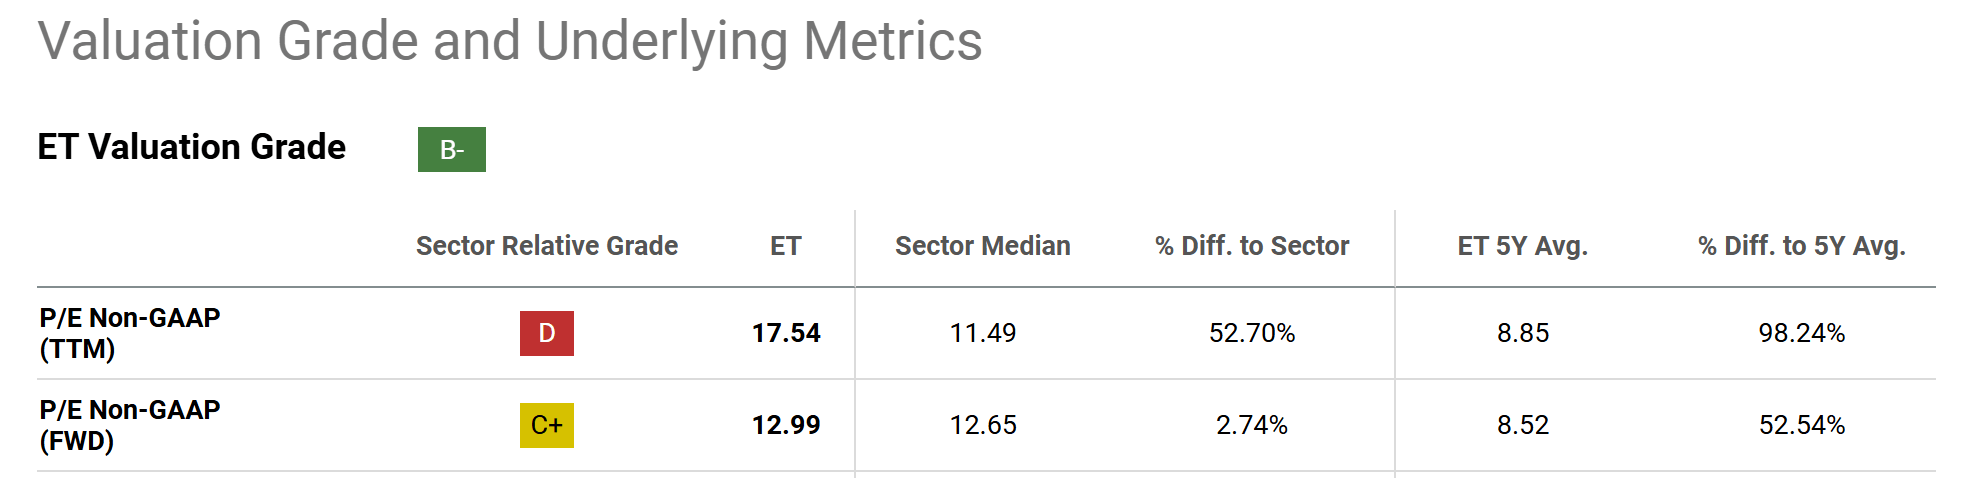Select the 52.70% difference to sector cell

(x=1251, y=333)
